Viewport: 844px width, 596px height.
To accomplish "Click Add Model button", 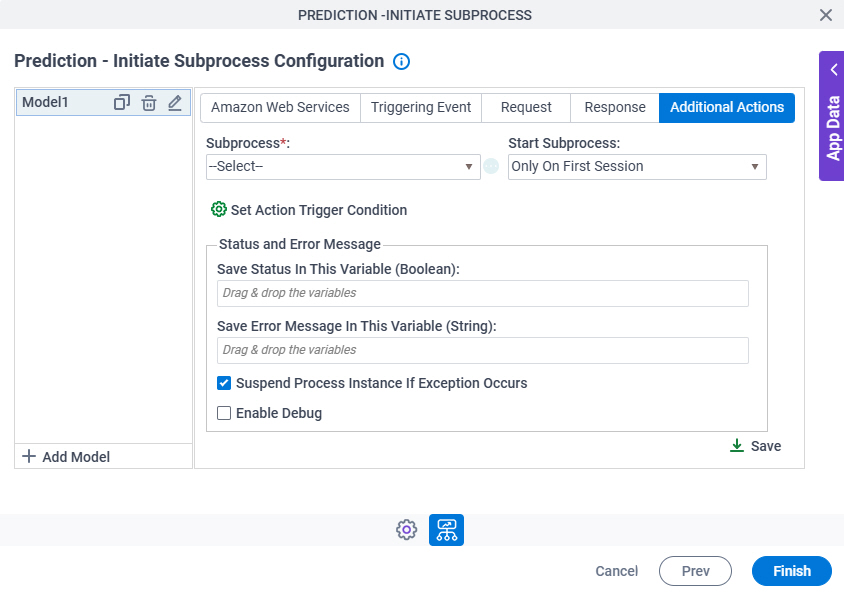I will click(66, 457).
